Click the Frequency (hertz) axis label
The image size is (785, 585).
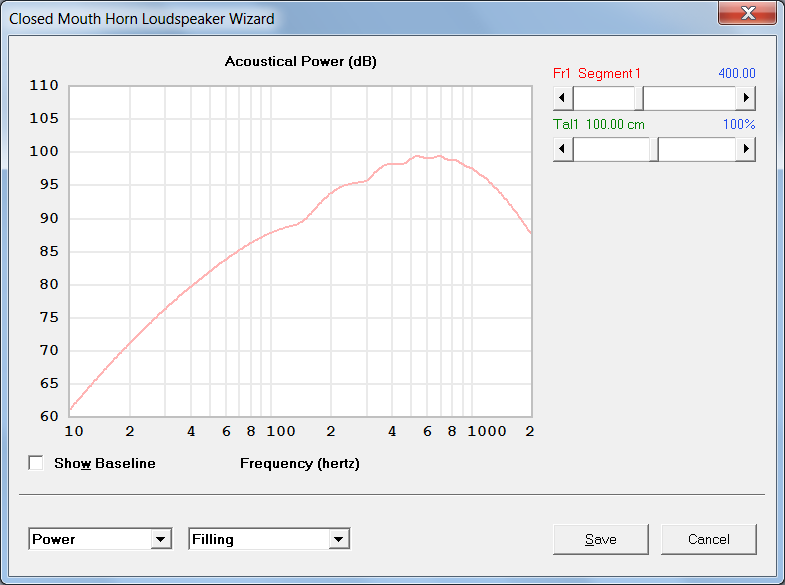[300, 463]
